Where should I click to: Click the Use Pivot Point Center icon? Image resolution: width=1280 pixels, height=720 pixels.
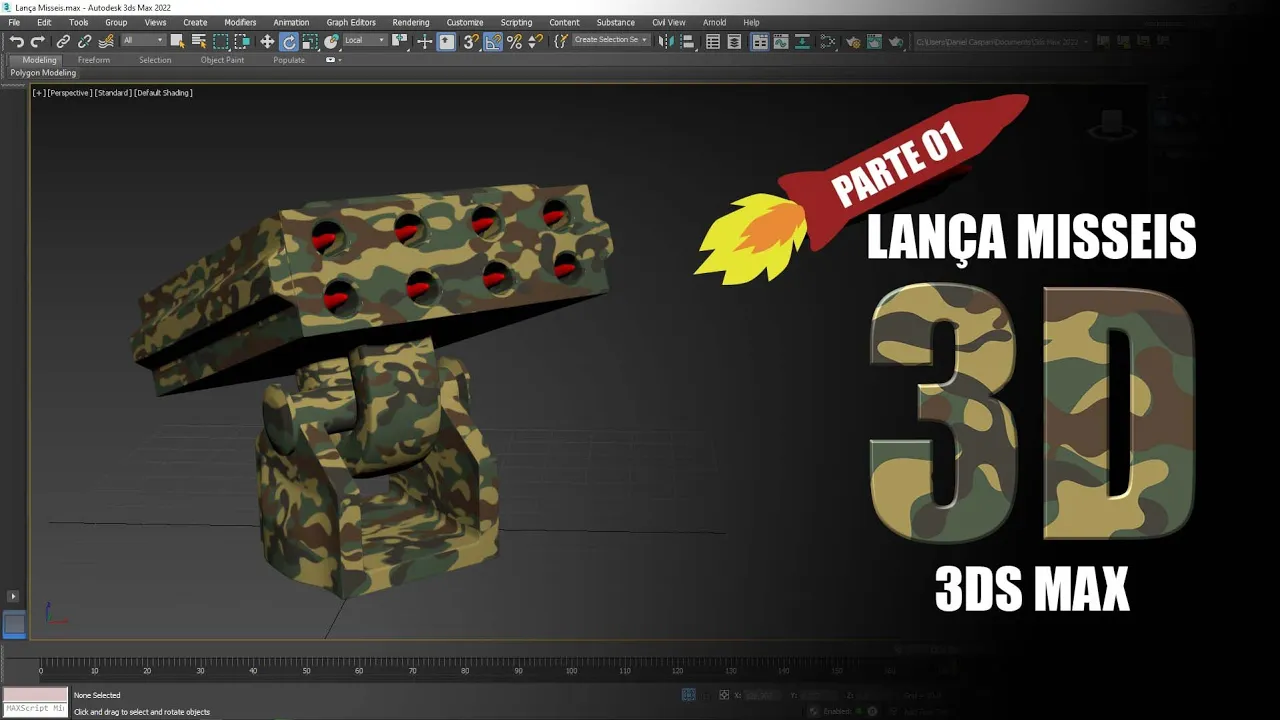click(x=400, y=41)
